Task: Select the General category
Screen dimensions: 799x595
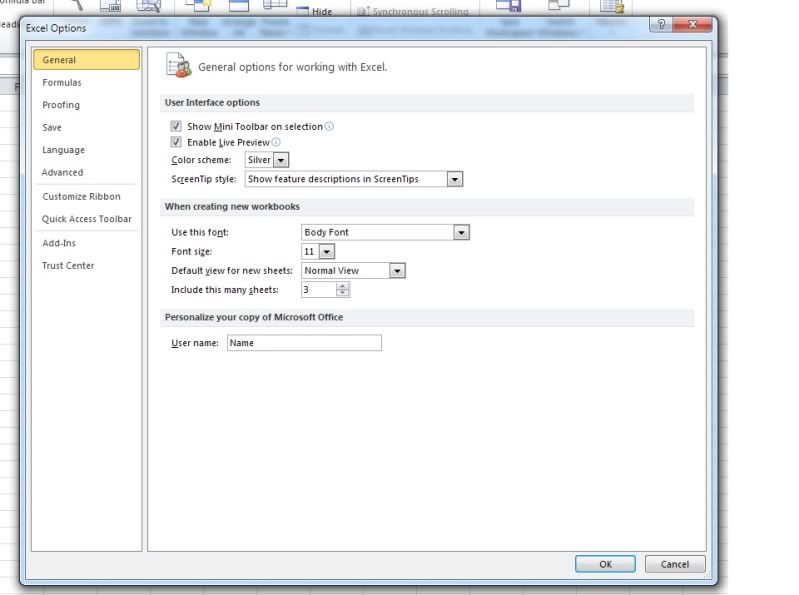Action: point(86,60)
